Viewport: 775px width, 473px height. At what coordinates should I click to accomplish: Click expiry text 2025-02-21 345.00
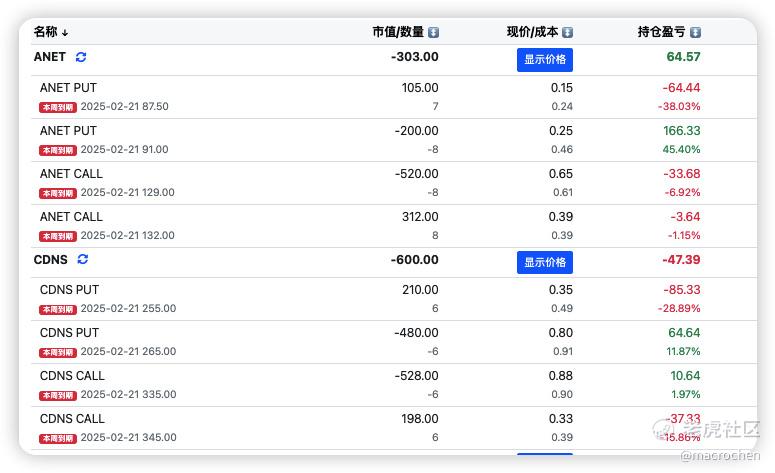coord(129,437)
